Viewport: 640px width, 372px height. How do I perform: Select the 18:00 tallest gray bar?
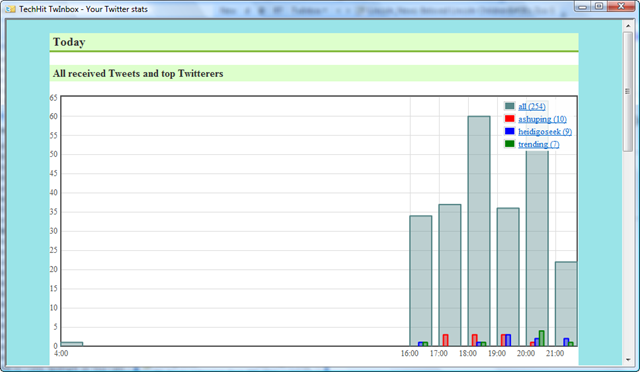tap(479, 231)
